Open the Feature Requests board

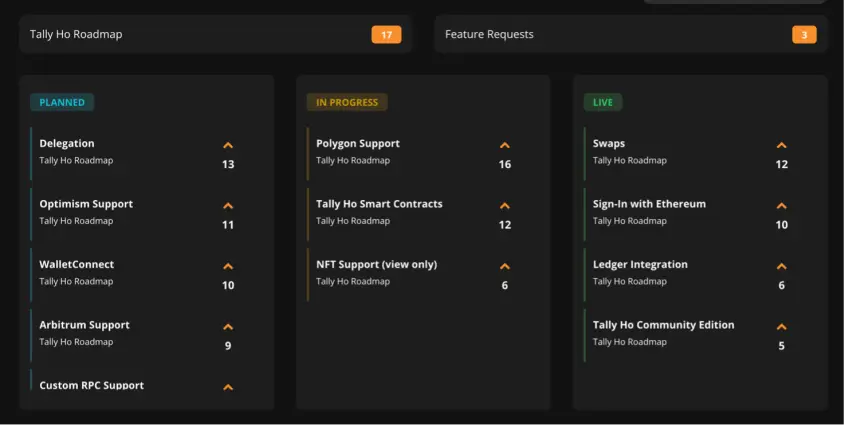(631, 35)
